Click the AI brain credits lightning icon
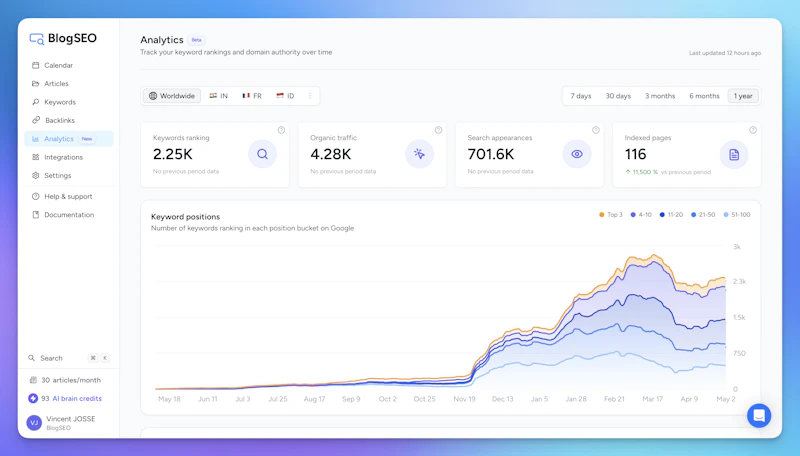The width and height of the screenshot is (800, 456). (x=33, y=398)
